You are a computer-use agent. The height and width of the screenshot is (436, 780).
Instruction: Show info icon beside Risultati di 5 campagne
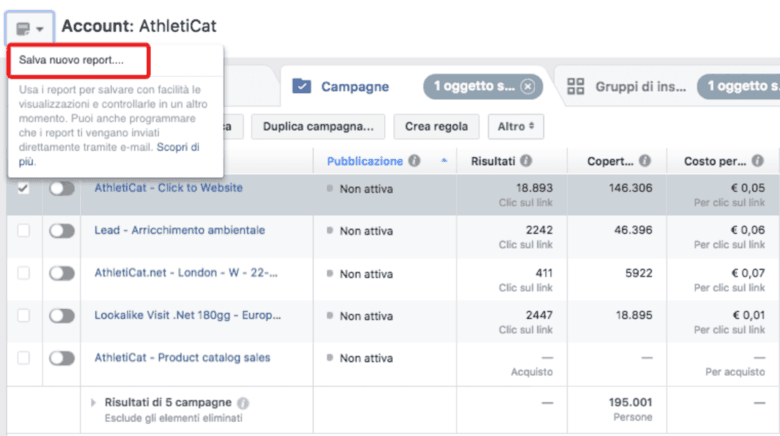click(243, 403)
